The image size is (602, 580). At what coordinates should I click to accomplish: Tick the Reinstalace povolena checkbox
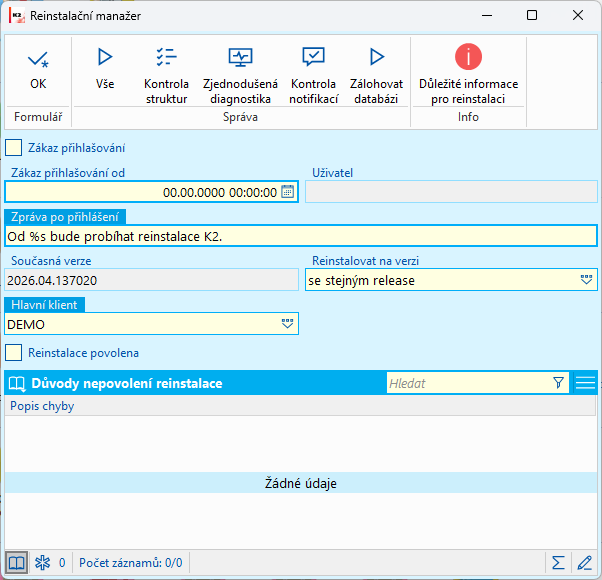(13, 353)
